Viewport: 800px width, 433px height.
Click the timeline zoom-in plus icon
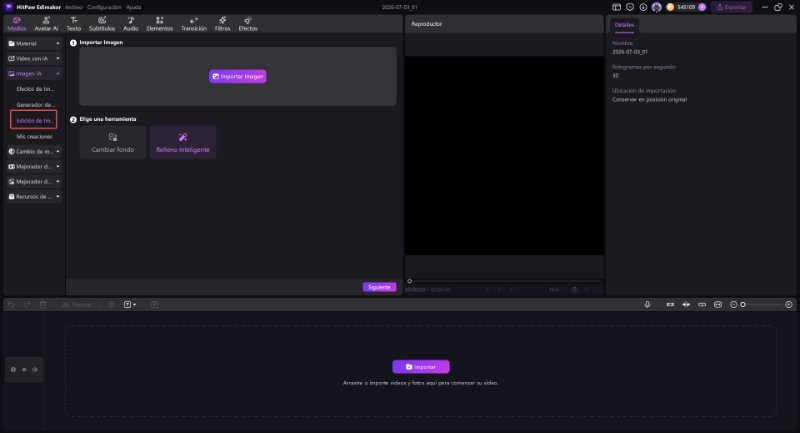789,304
